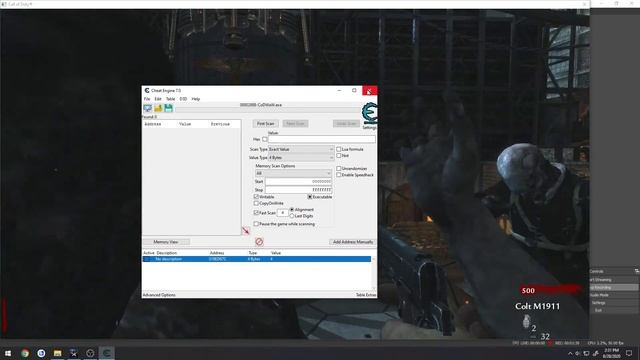Click the taskbar icon right of File Explorer
This screenshot has width=640, height=360.
click(74, 353)
